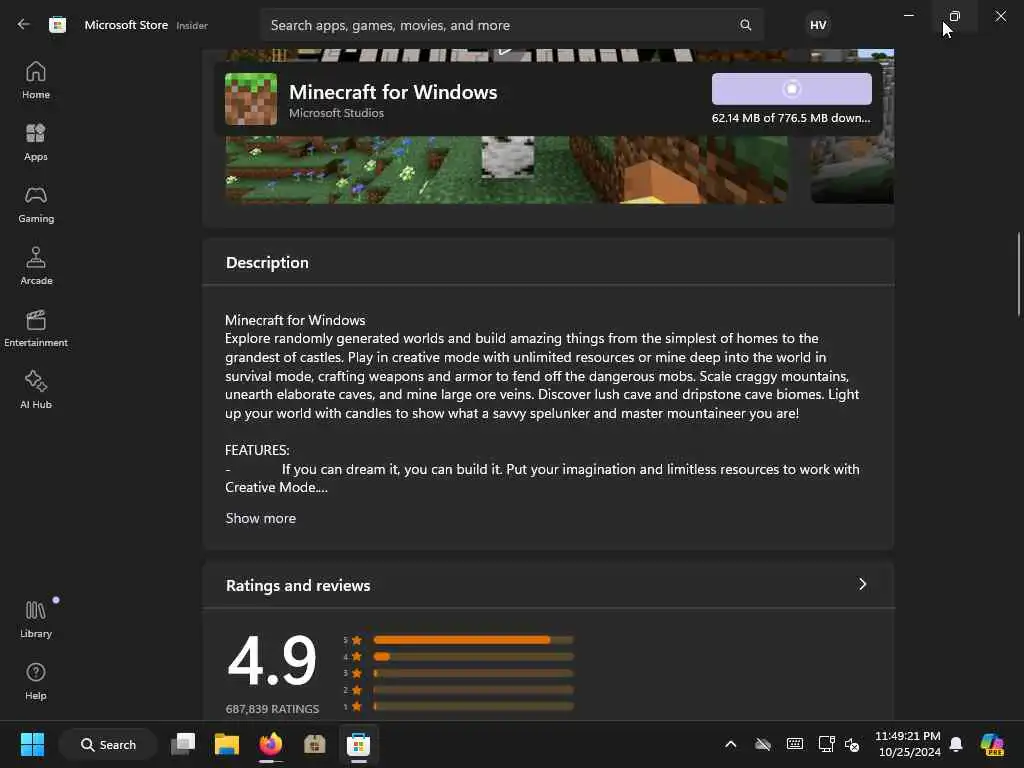Click the 2-star rating bar
Image resolution: width=1024 pixels, height=768 pixels.
[x=473, y=690]
